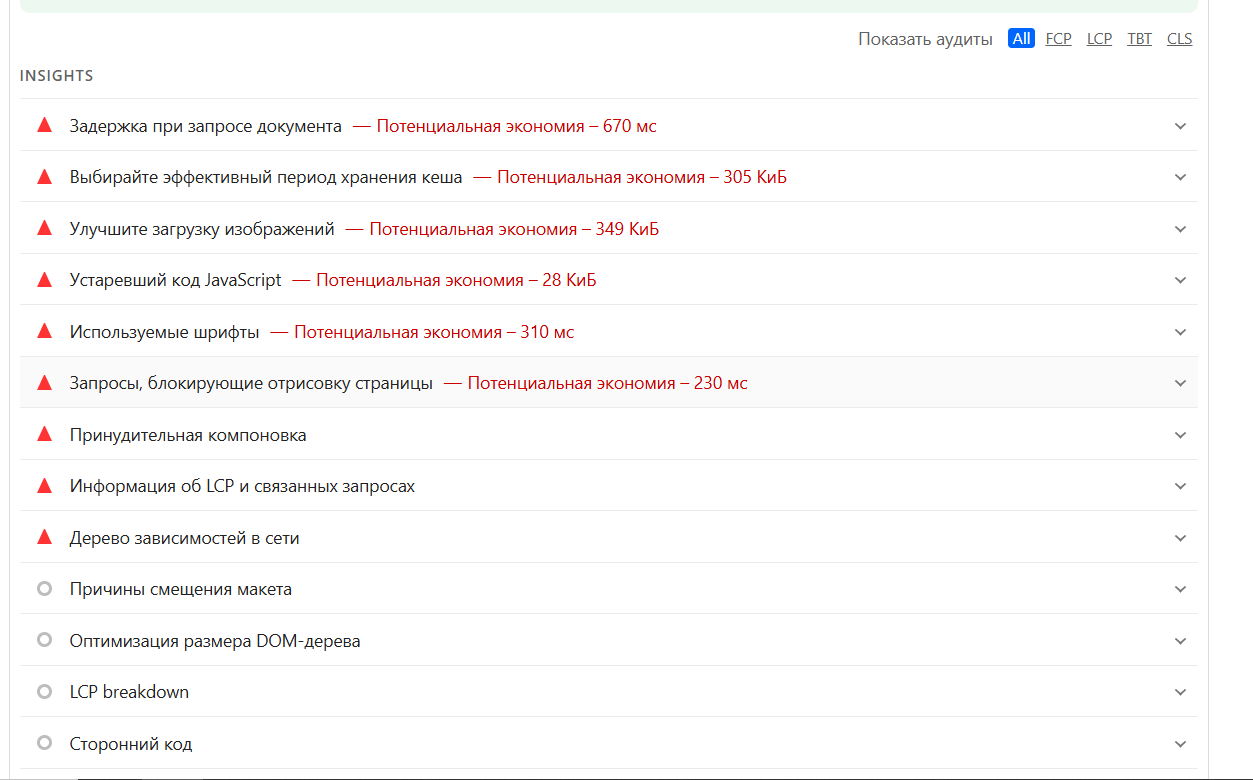Expand chevron for 'Запросы, блокирующие отрисовку страницы'
This screenshot has width=1253, height=780.
click(x=1180, y=383)
